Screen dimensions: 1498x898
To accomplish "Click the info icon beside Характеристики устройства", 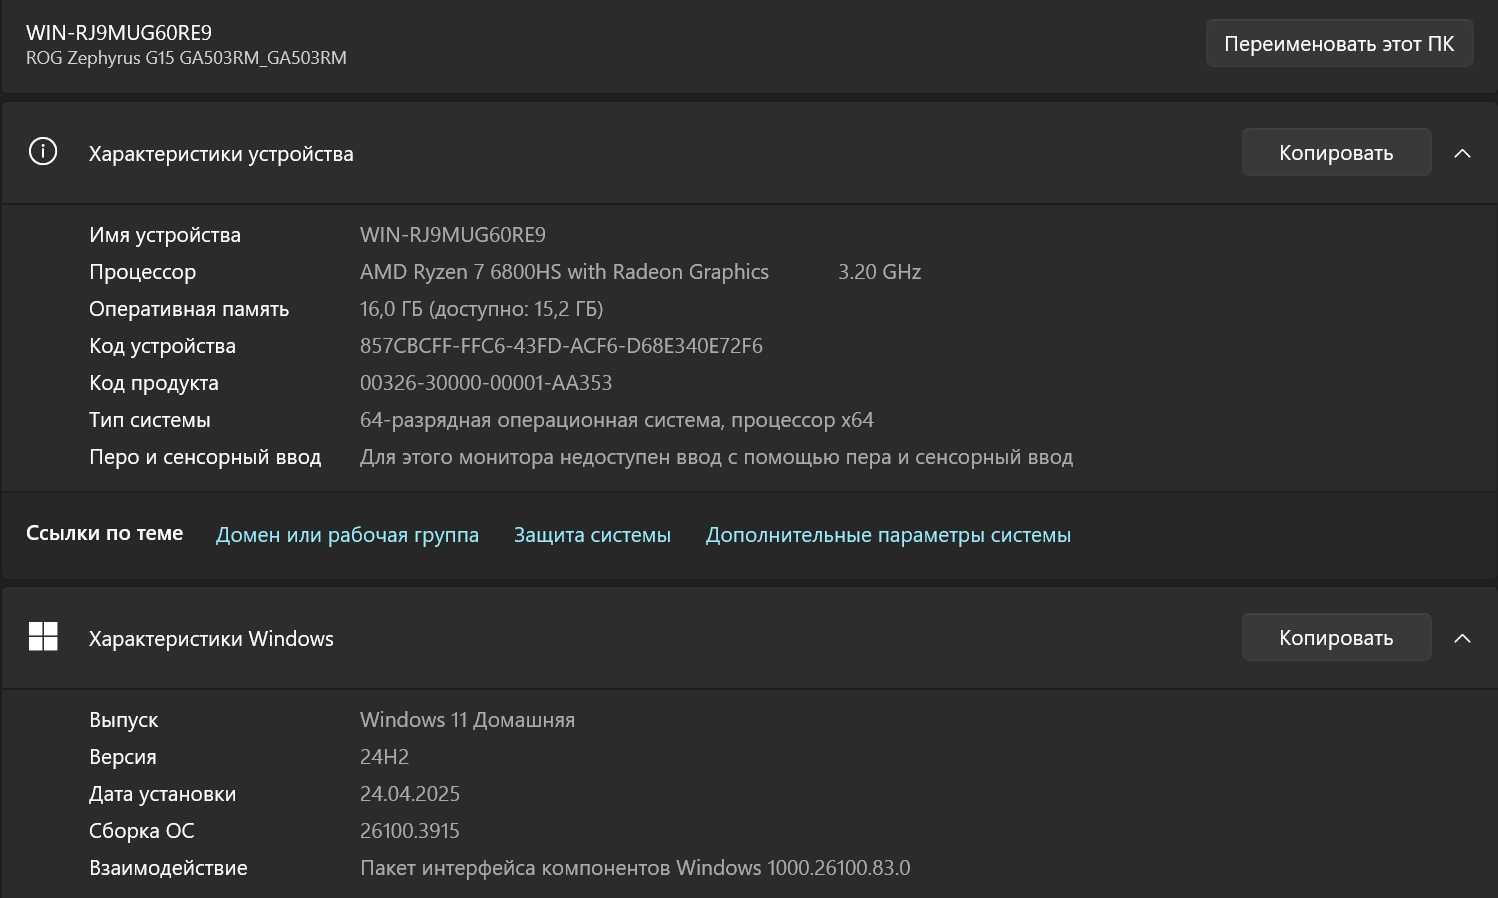I will (x=43, y=152).
